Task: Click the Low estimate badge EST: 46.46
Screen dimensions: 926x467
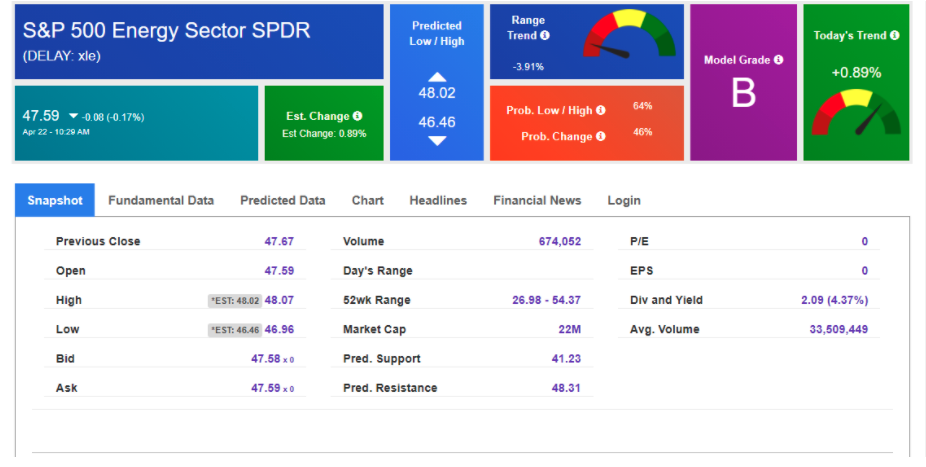Action: click(235, 330)
